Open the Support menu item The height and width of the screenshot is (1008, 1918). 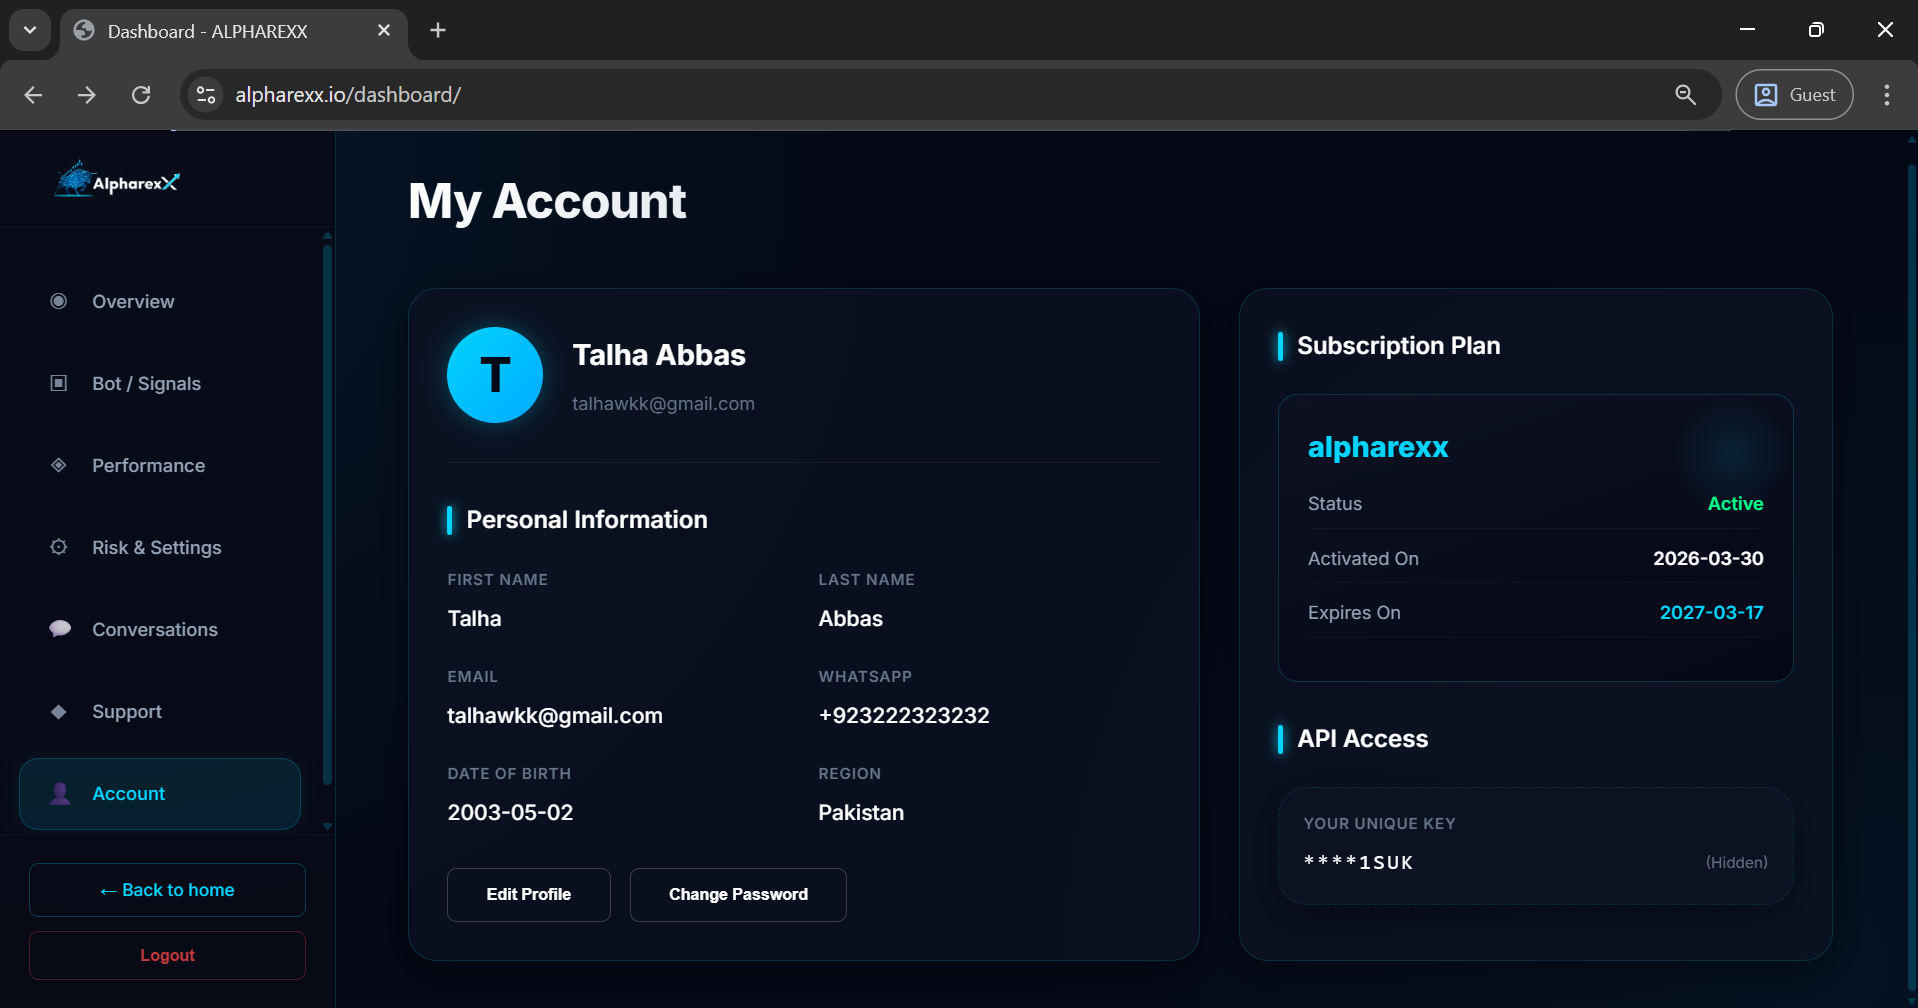click(x=160, y=711)
